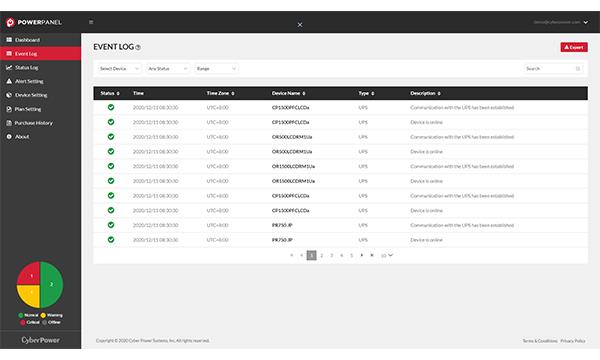Click the Normal legend item
The height and width of the screenshot is (360, 600).
pyautogui.click(x=28, y=315)
